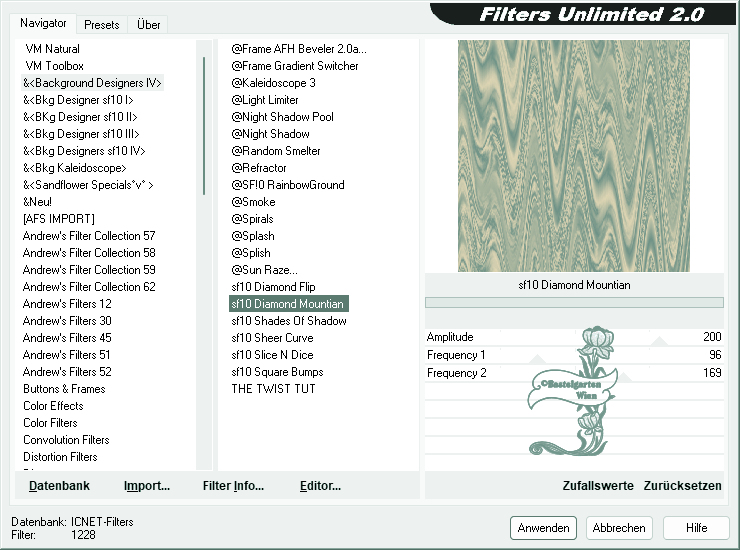The width and height of the screenshot is (740, 550).
Task: Select @Spirals filter
Action: click(x=252, y=219)
